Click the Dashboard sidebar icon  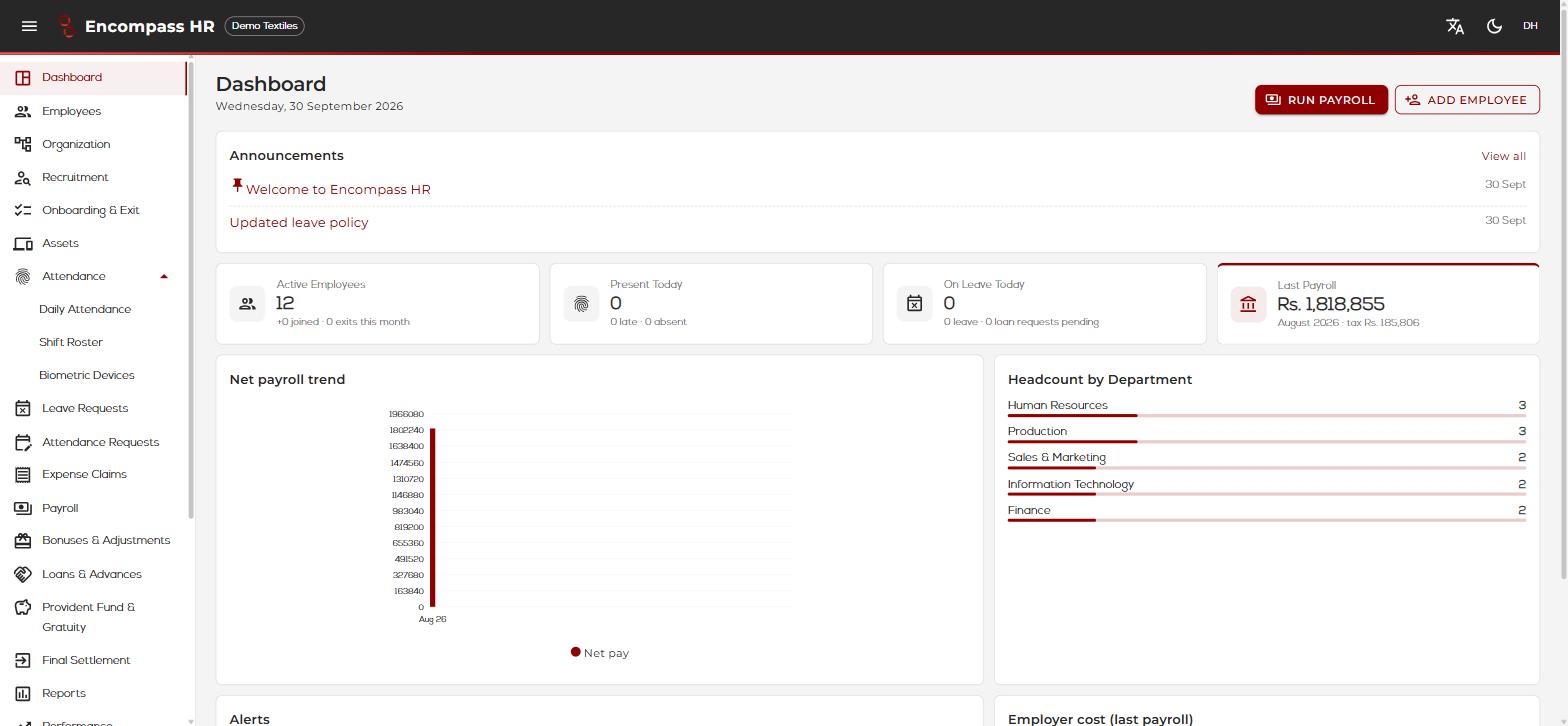pos(23,78)
